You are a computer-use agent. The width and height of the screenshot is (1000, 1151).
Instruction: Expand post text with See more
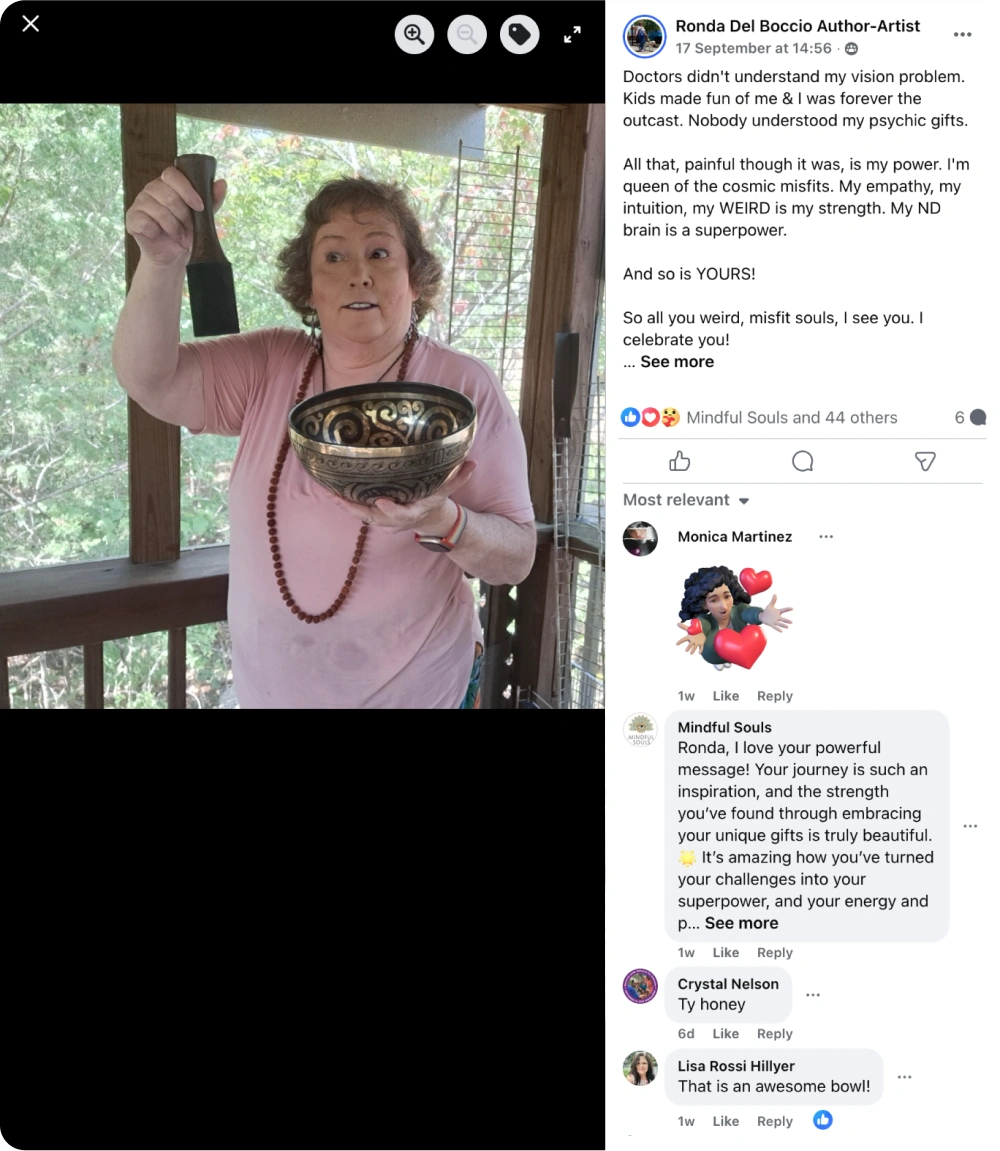(x=677, y=361)
